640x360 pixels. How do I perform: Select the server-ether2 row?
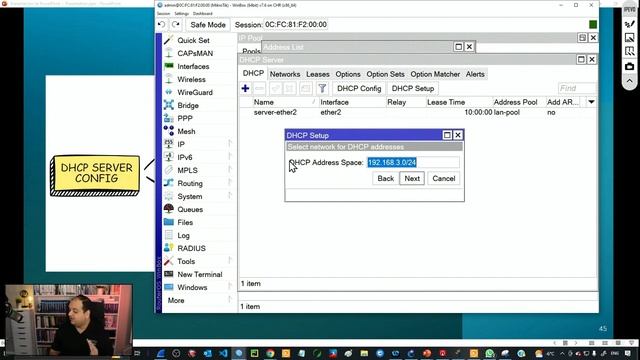coord(418,112)
